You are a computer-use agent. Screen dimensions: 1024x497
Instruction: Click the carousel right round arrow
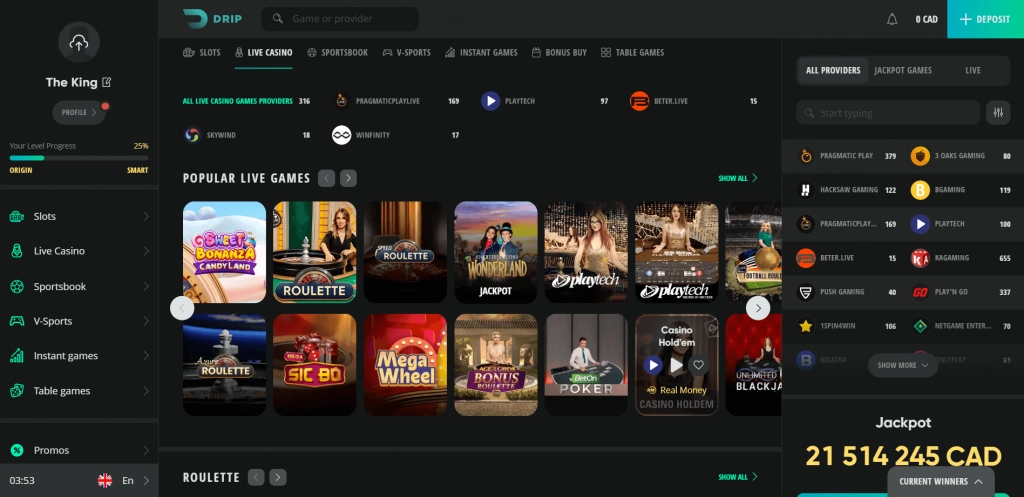(x=758, y=308)
